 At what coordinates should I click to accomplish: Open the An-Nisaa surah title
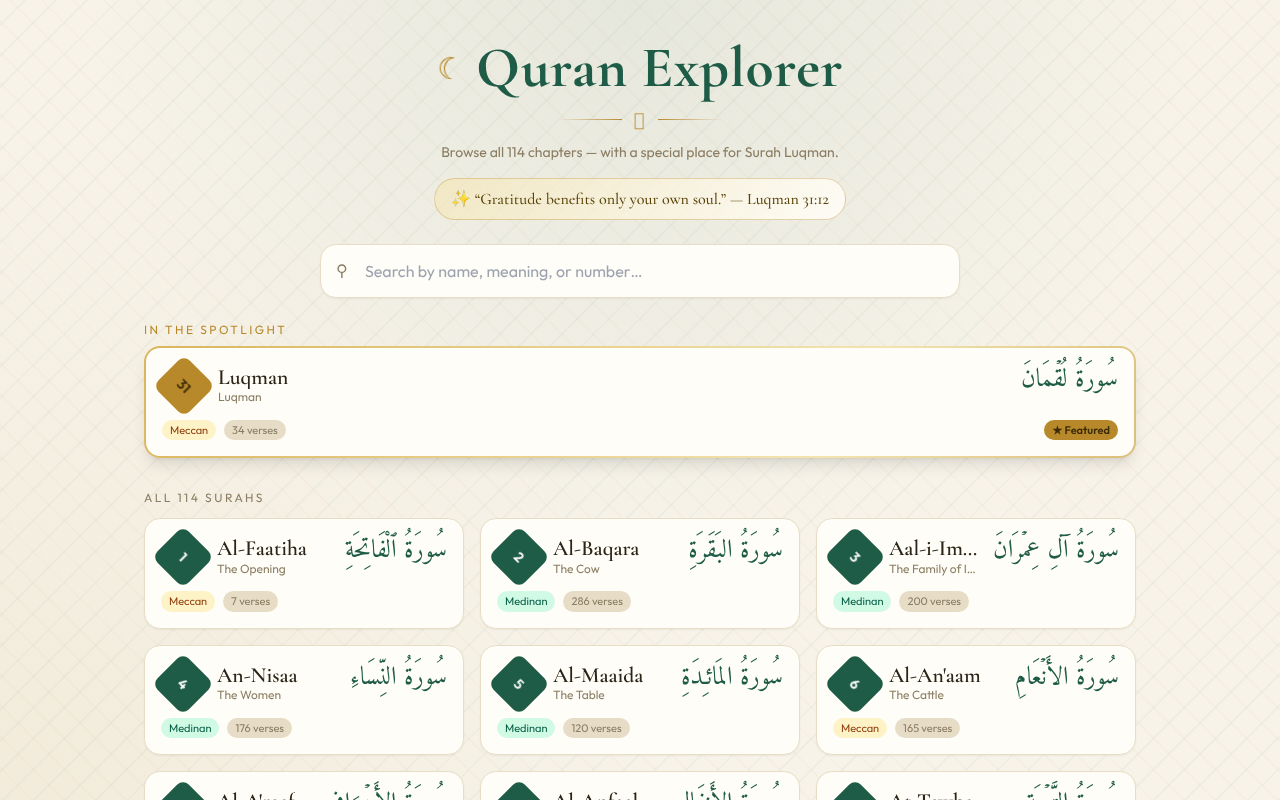click(257, 676)
